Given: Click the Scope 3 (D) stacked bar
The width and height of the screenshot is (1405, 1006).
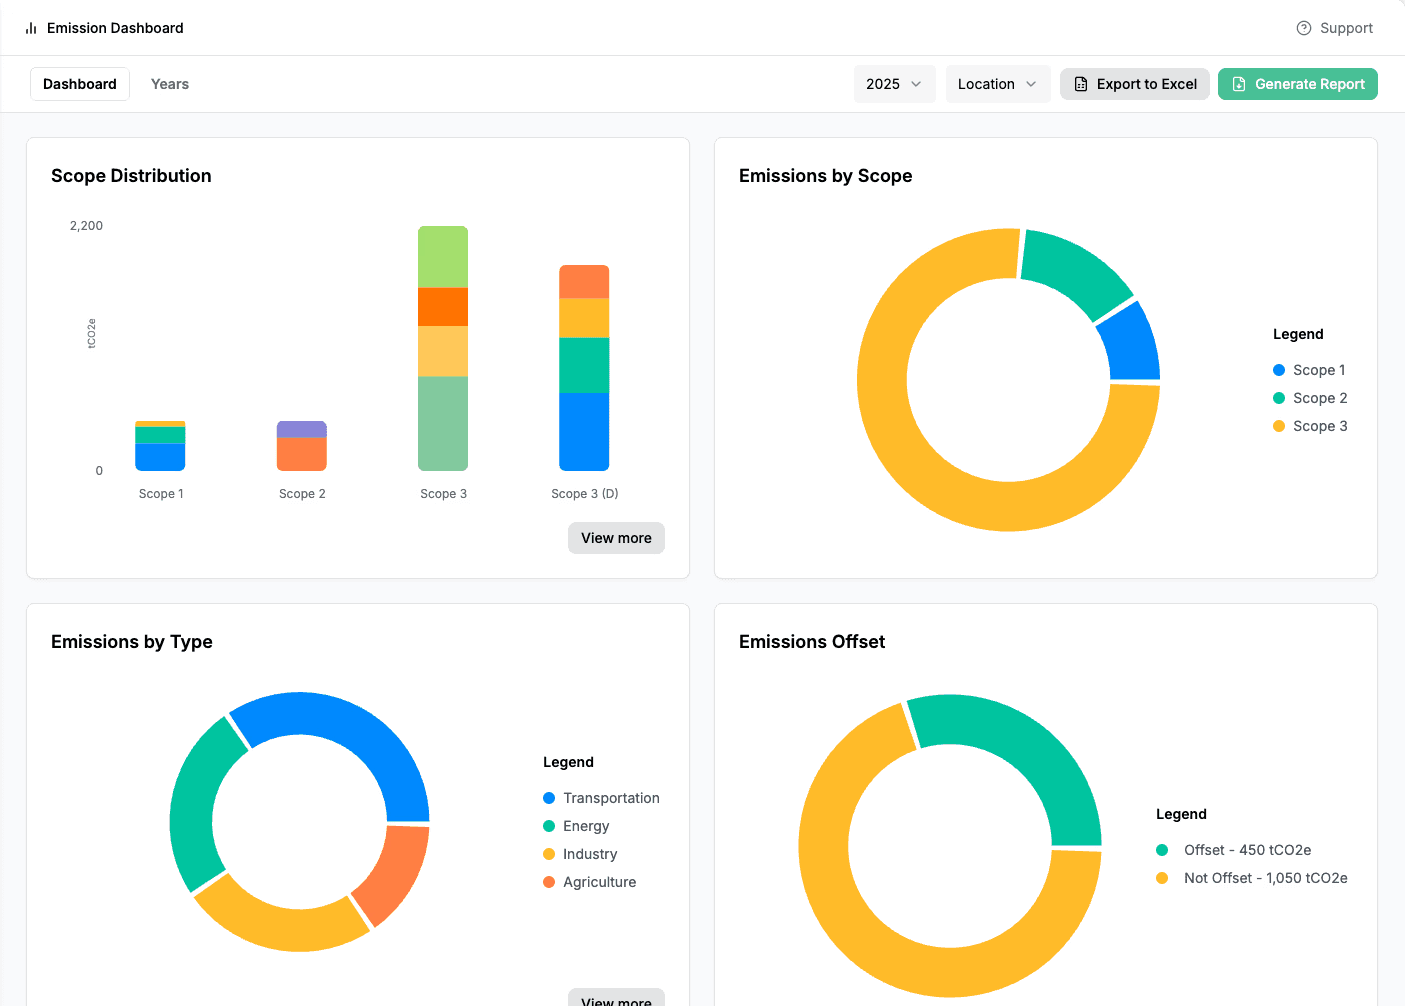Looking at the screenshot, I should point(584,368).
